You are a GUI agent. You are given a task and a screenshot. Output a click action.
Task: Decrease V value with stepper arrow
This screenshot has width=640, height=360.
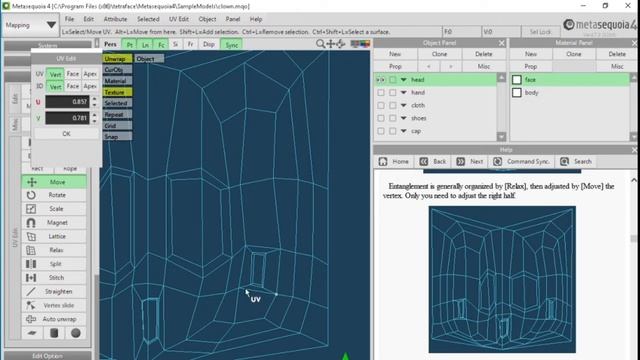pos(94,121)
